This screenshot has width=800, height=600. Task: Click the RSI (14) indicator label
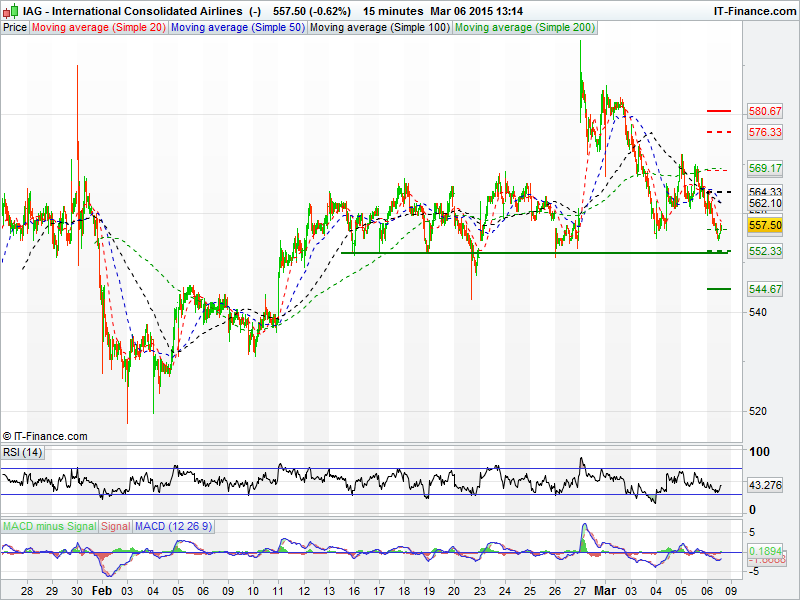[22, 453]
